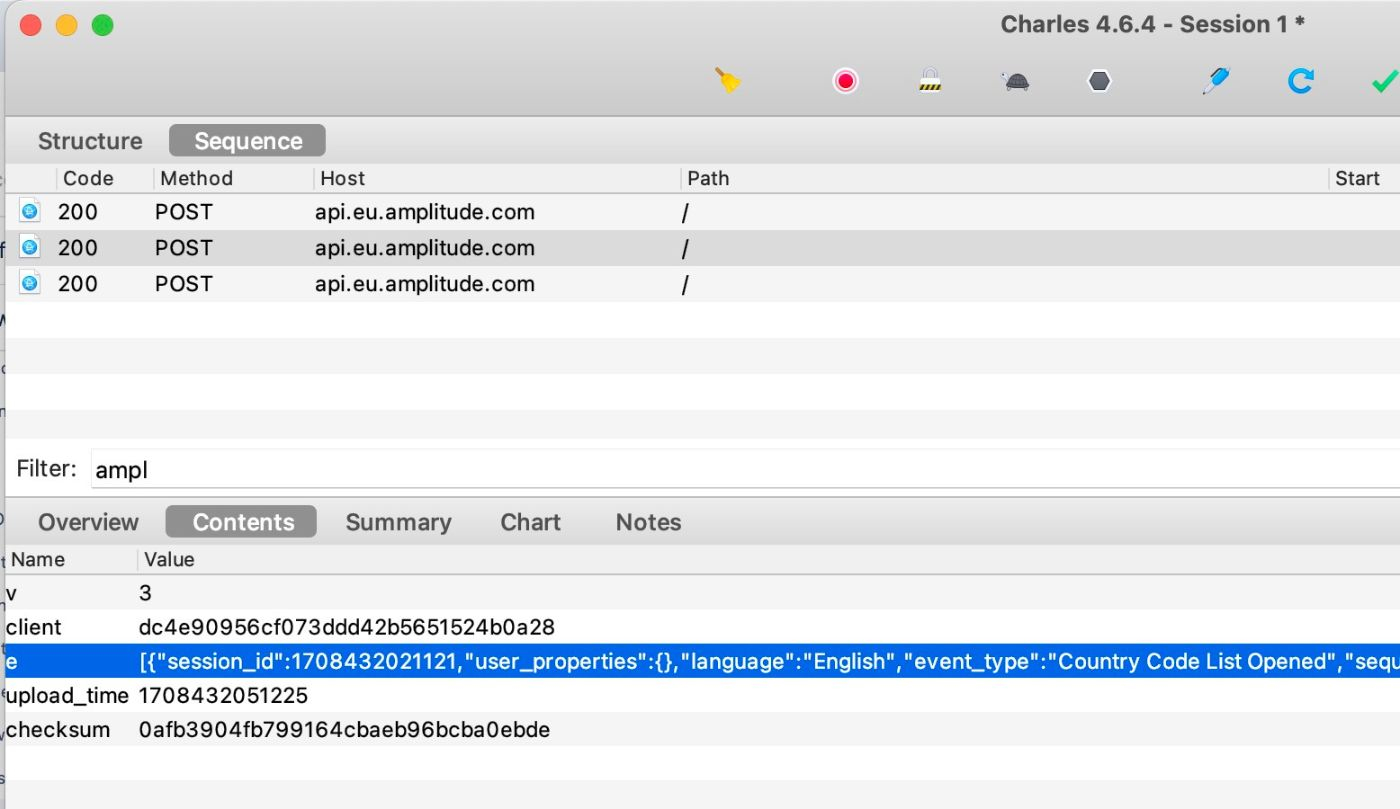The height and width of the screenshot is (809, 1400).
Task: Validate the response with the checkmark icon
Action: [x=1383, y=81]
